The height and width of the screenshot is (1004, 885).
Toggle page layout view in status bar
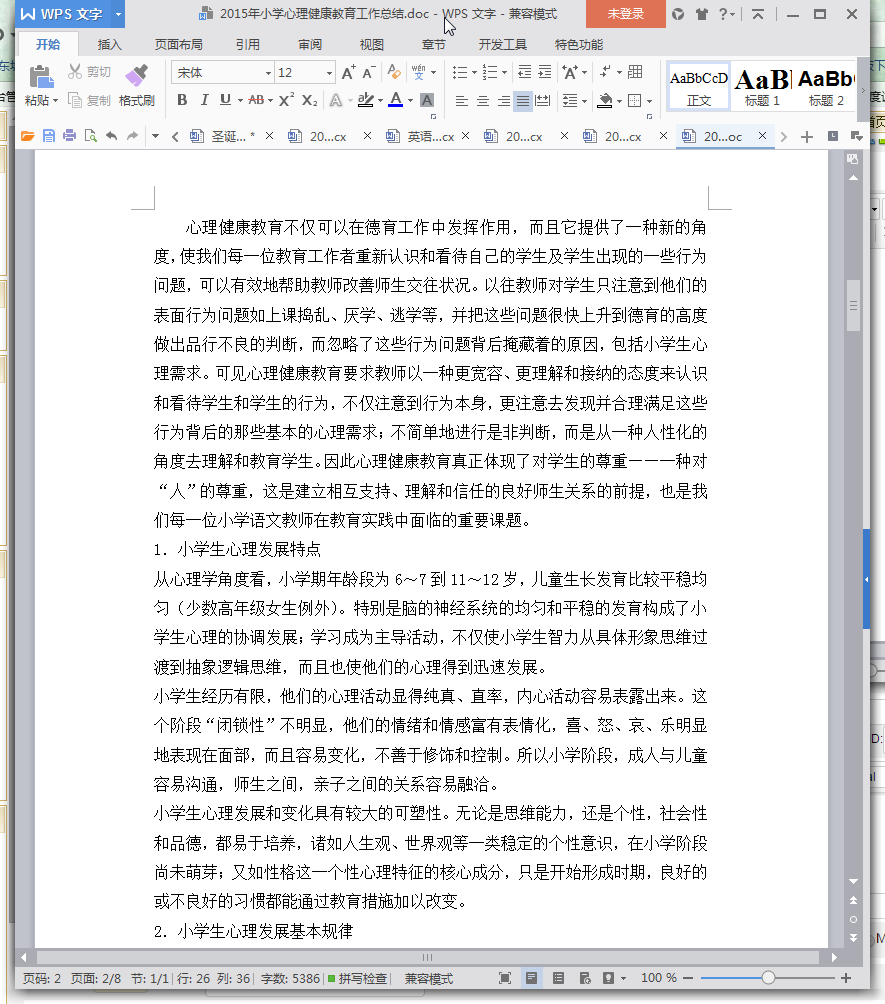point(531,978)
